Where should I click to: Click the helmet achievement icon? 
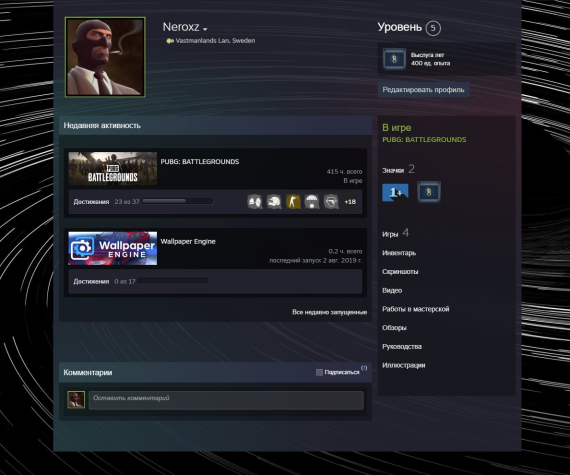pos(274,202)
